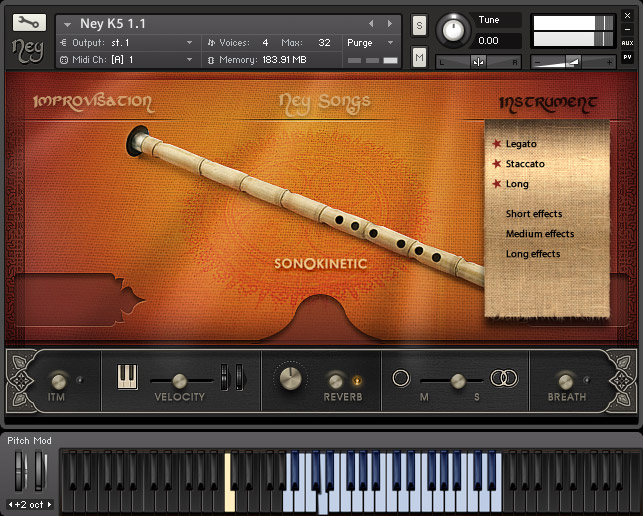The image size is (643, 516).
Task: Click the pan slider center marker
Action: pyautogui.click(x=478, y=62)
